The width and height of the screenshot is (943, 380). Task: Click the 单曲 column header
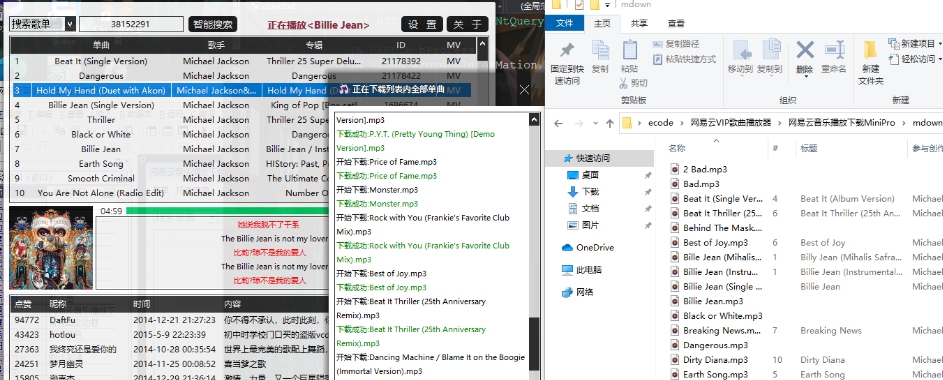101,45
